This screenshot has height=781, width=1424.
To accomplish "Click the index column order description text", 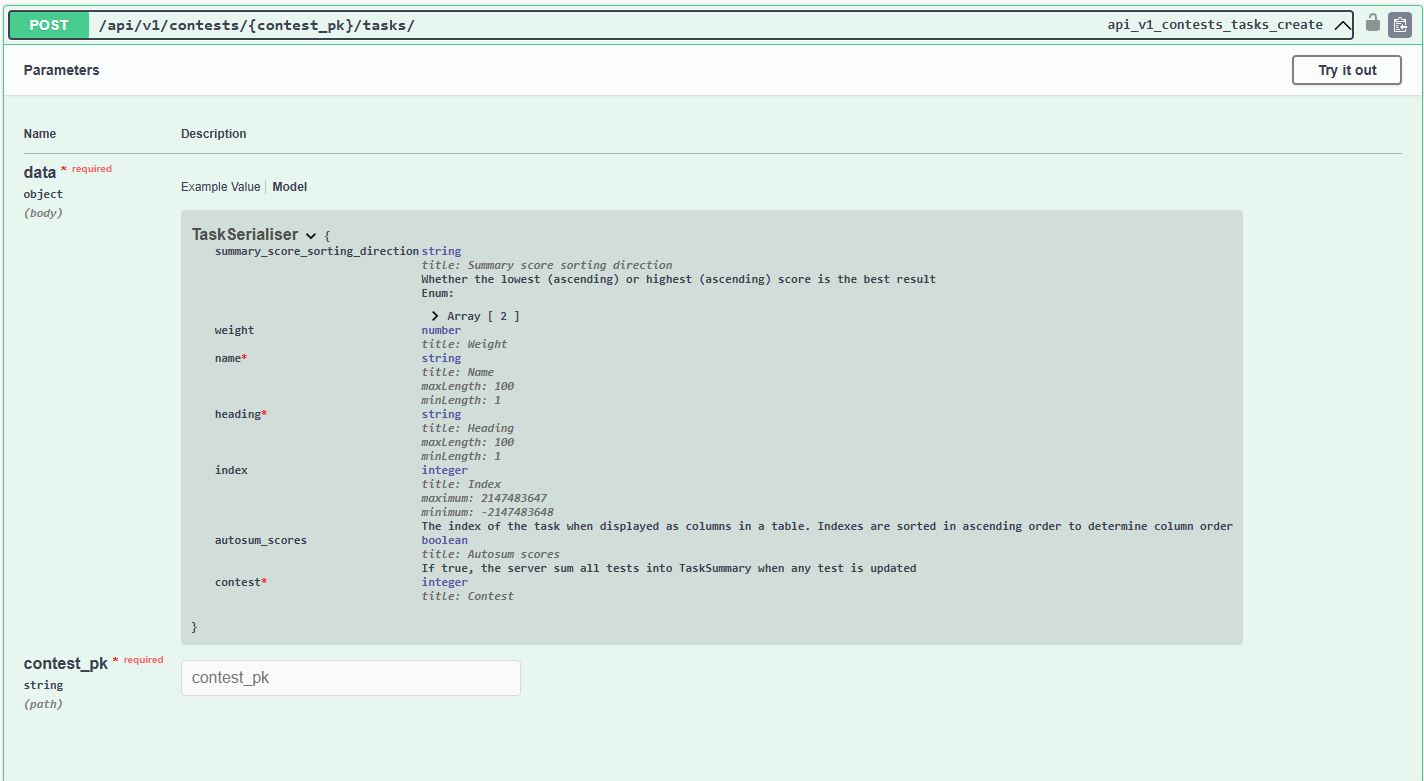I will 827,526.
